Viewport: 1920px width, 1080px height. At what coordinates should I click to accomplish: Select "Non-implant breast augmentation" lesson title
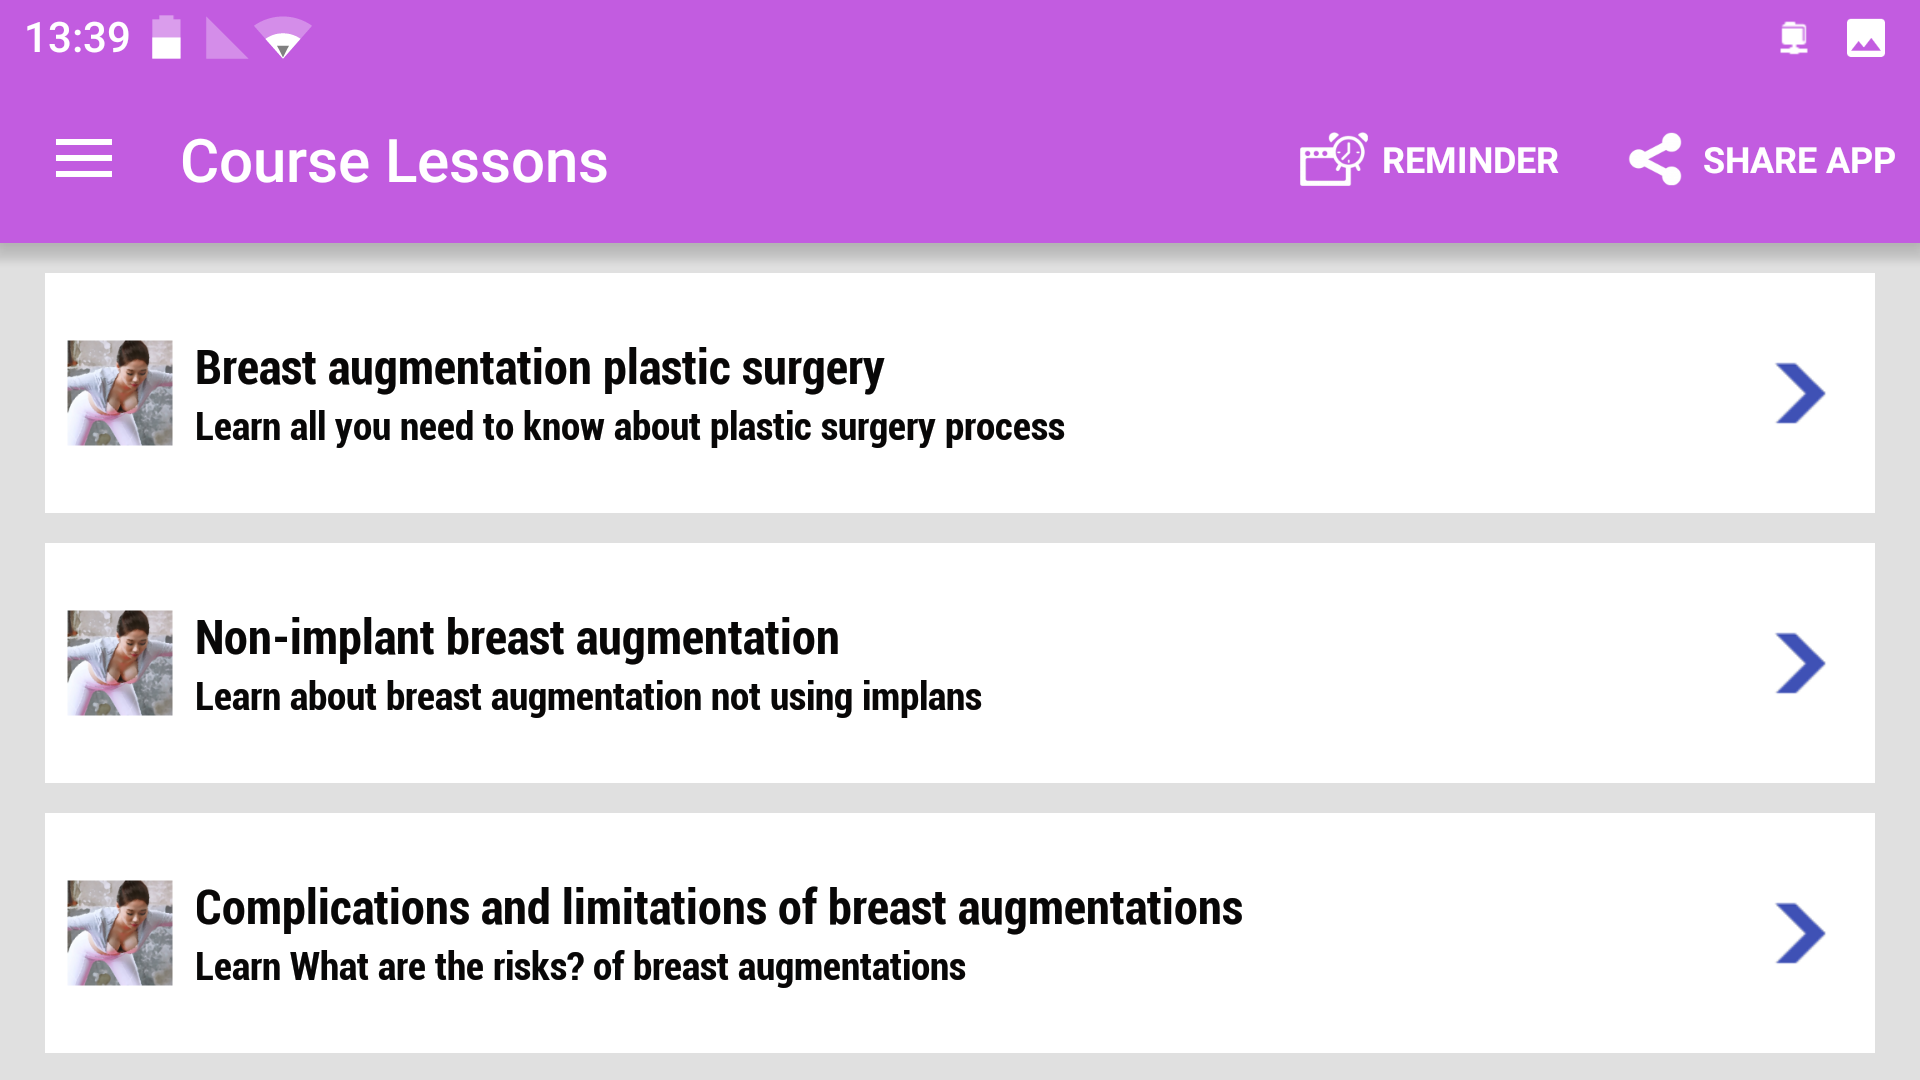pos(517,638)
